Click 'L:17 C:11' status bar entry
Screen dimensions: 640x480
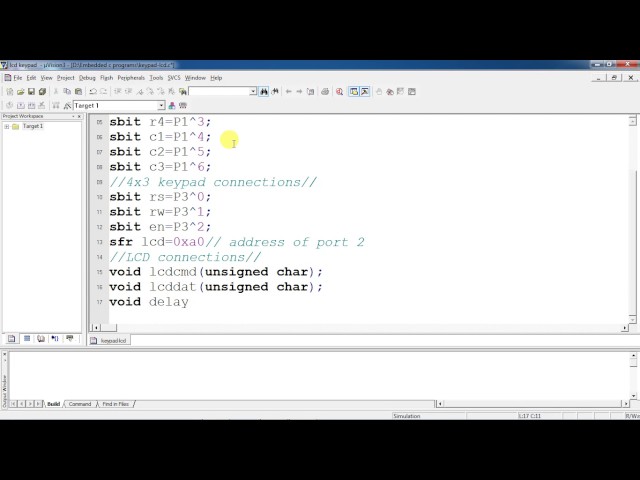529,416
